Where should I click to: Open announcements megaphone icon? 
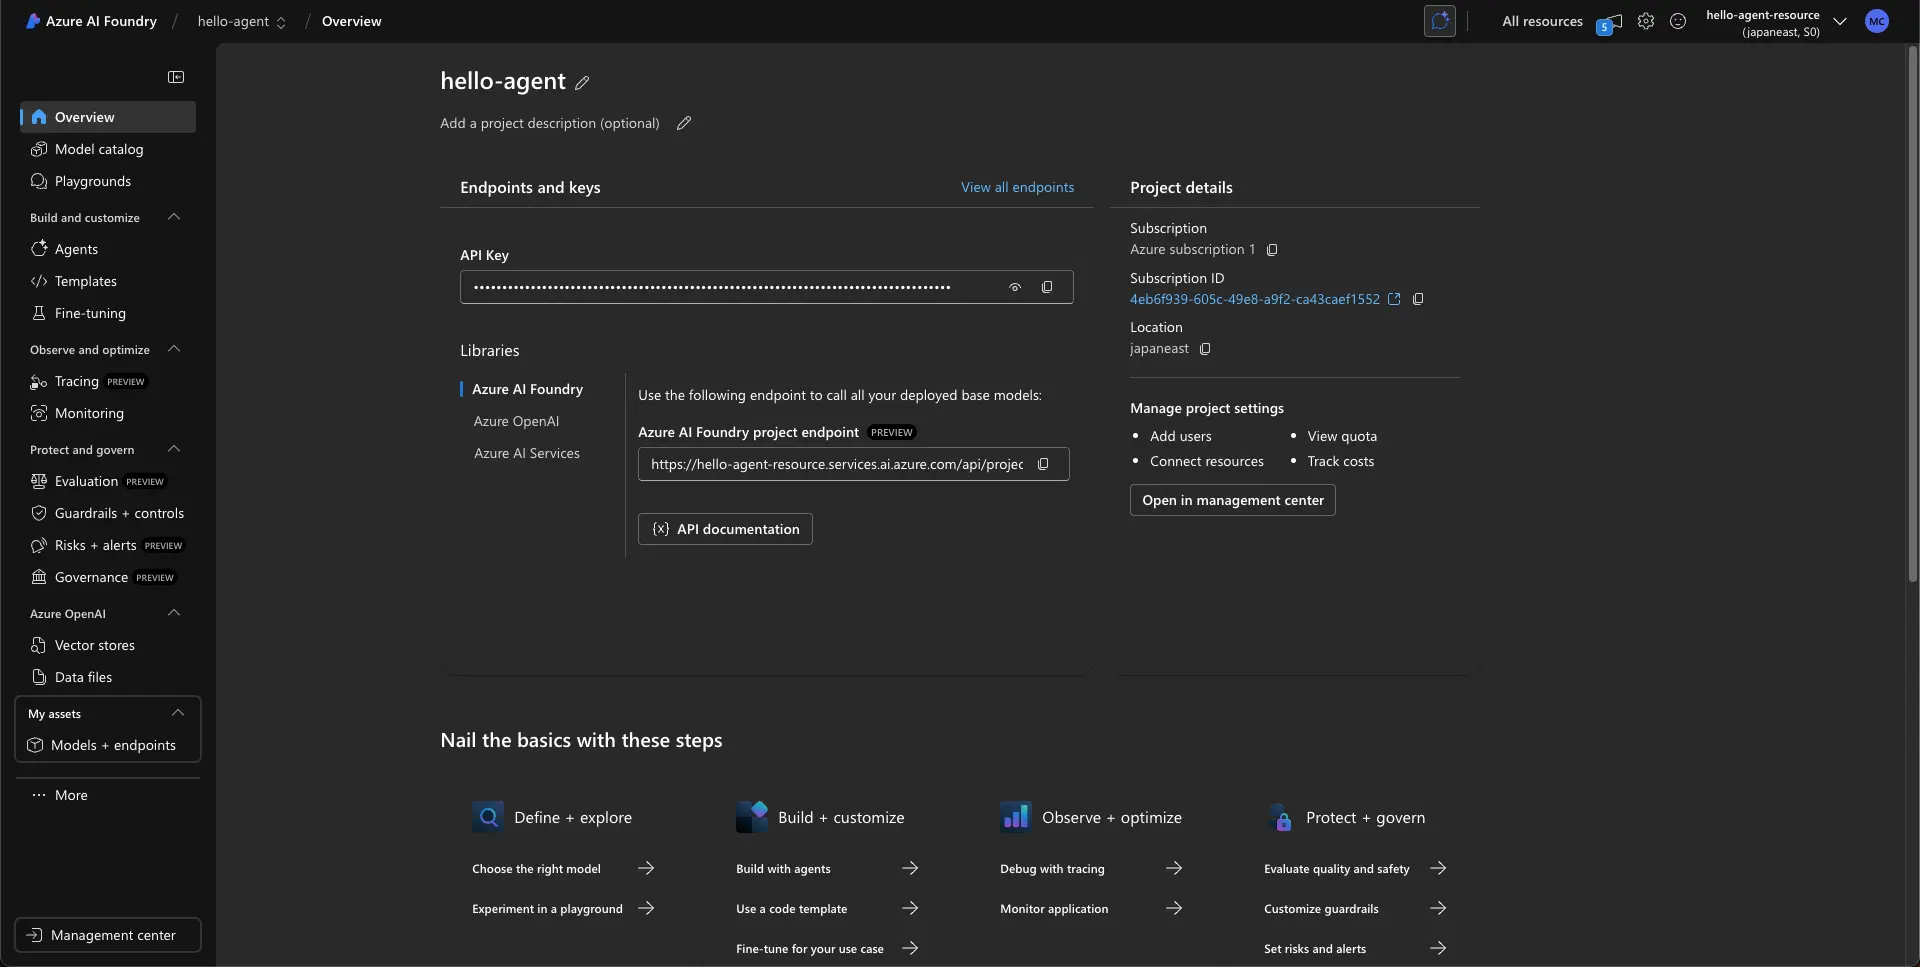click(1610, 22)
